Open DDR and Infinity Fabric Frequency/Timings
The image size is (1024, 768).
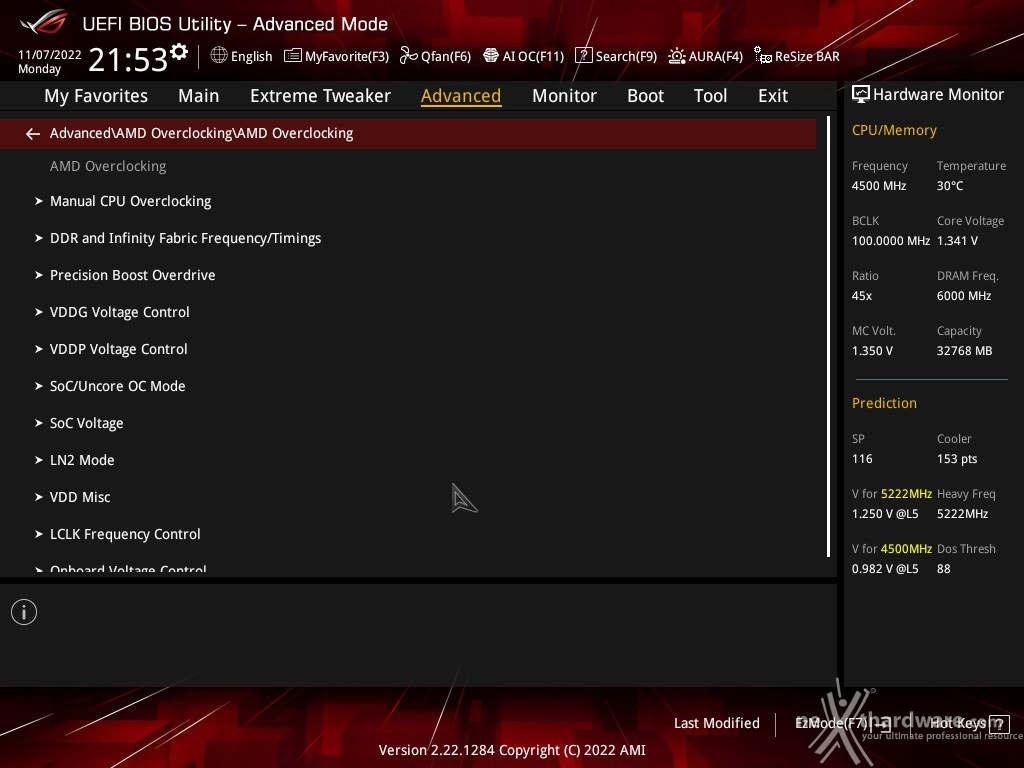pos(185,238)
